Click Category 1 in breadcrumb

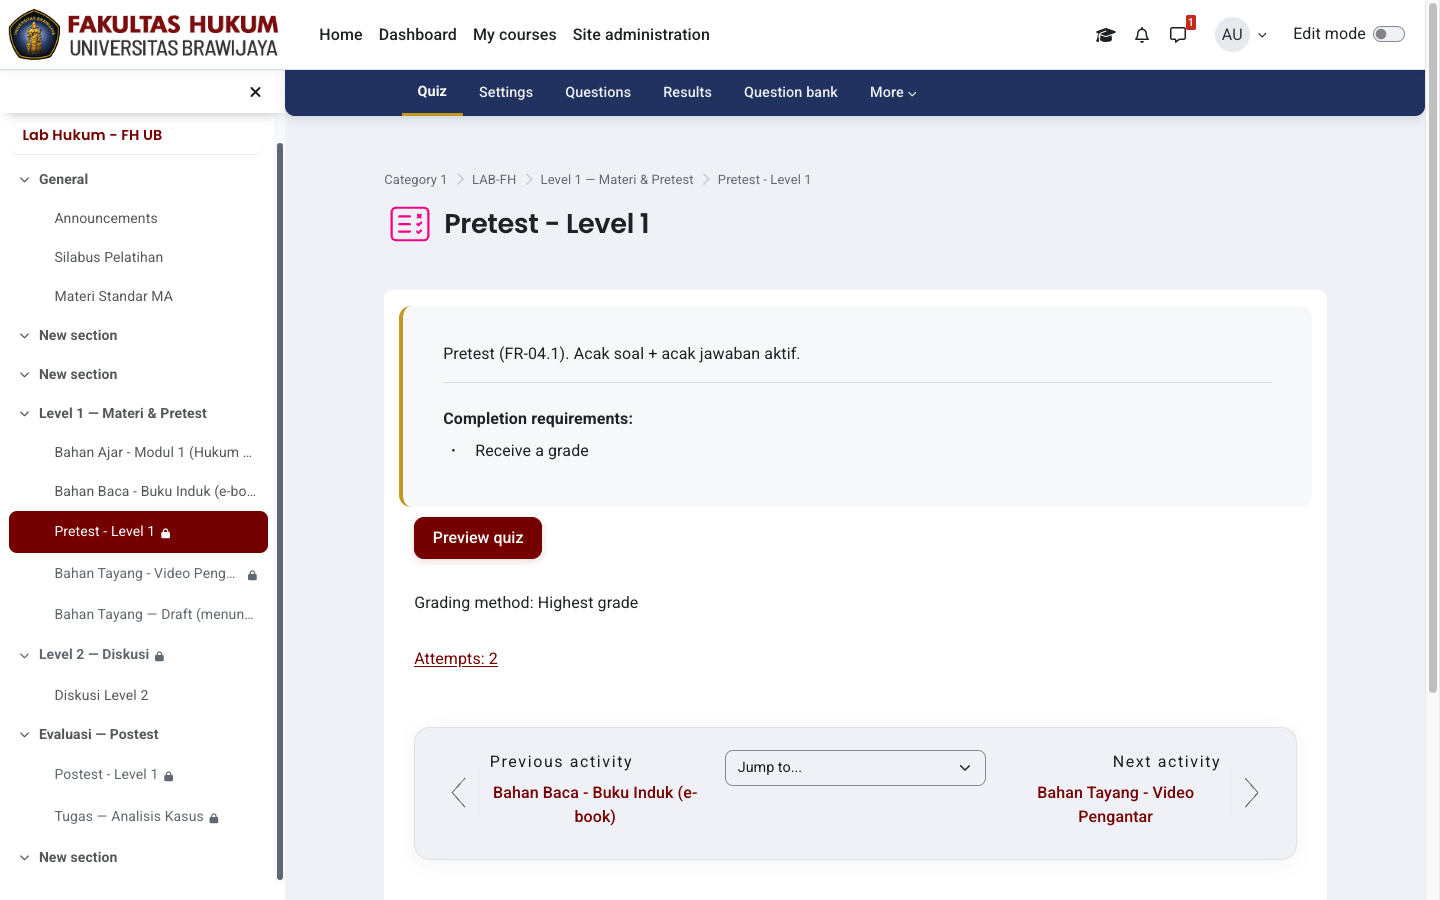click(x=415, y=180)
